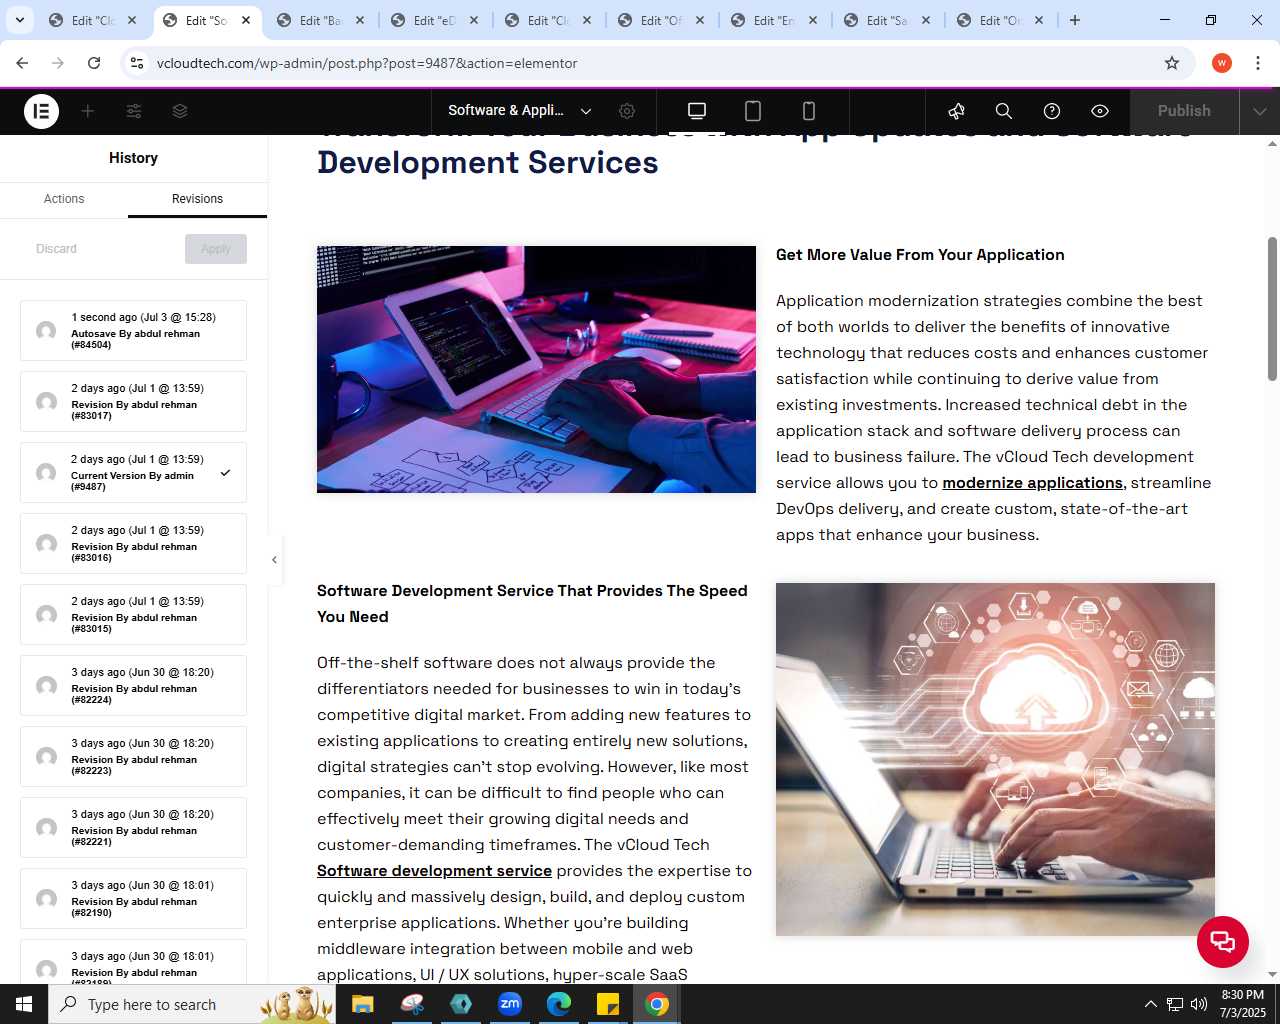The image size is (1280, 1024).
Task: Switch to tablet device view
Action: point(753,111)
